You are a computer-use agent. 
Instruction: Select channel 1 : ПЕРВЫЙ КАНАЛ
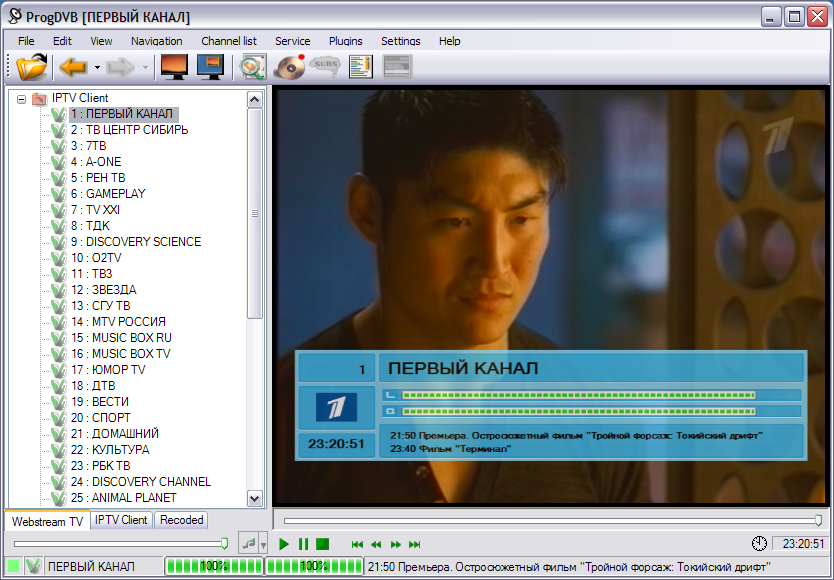[x=122, y=114]
